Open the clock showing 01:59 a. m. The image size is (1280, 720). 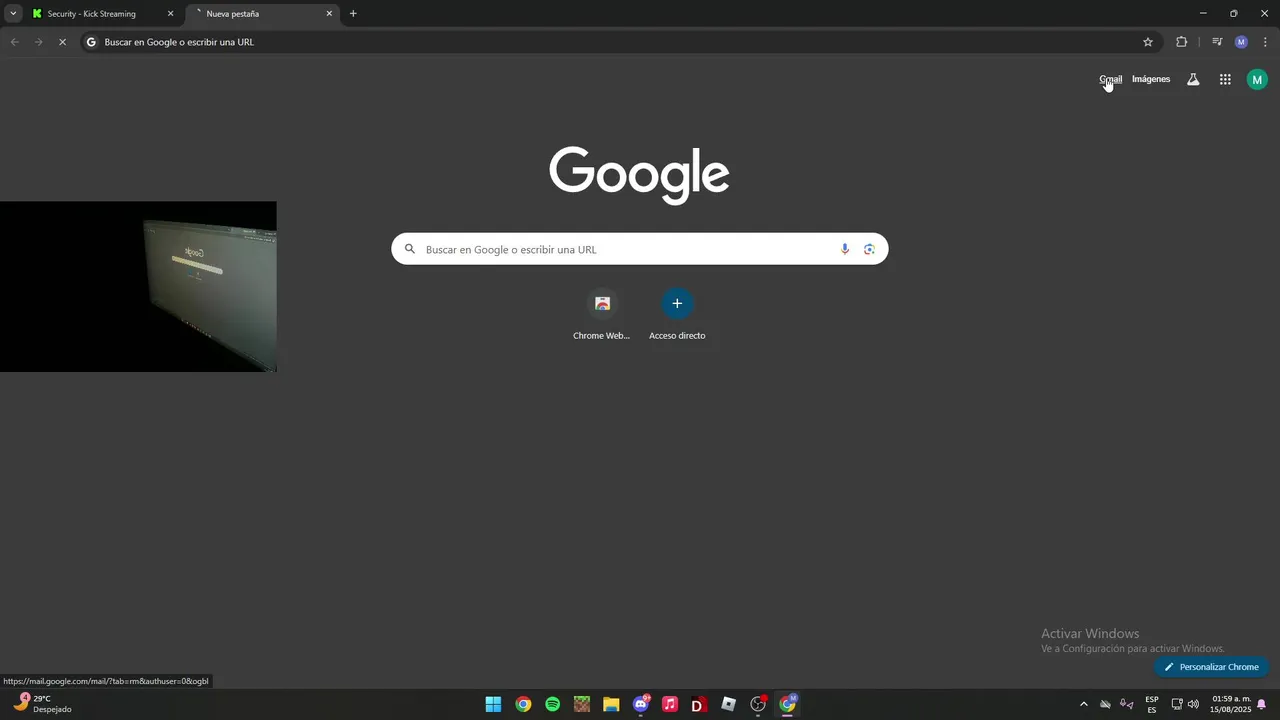[x=1230, y=704]
